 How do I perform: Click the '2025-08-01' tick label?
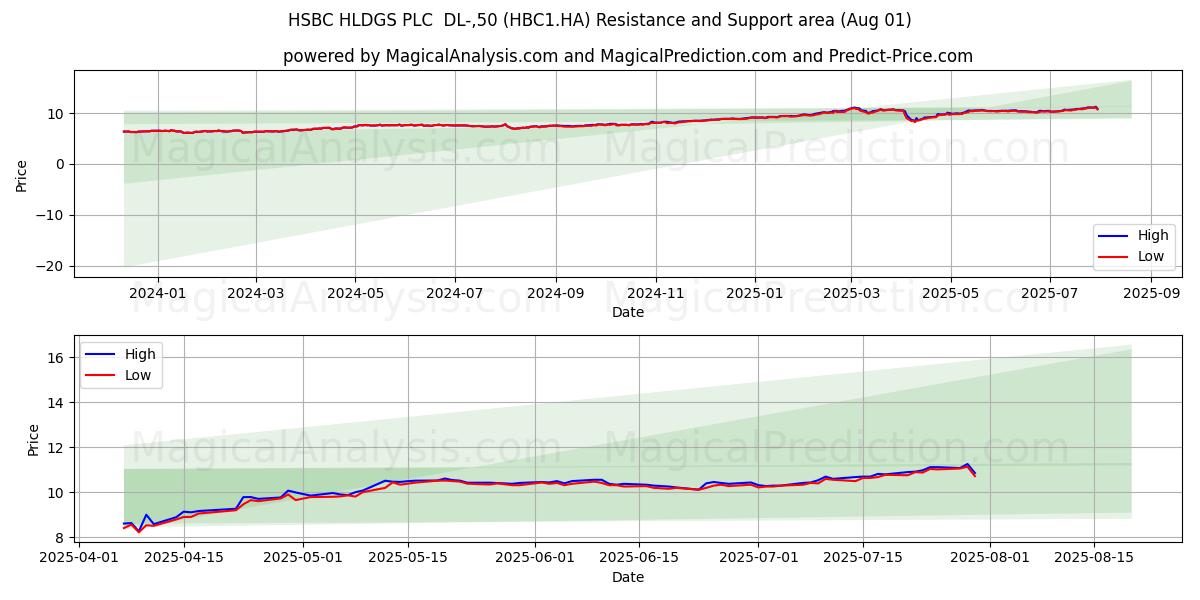(x=989, y=558)
